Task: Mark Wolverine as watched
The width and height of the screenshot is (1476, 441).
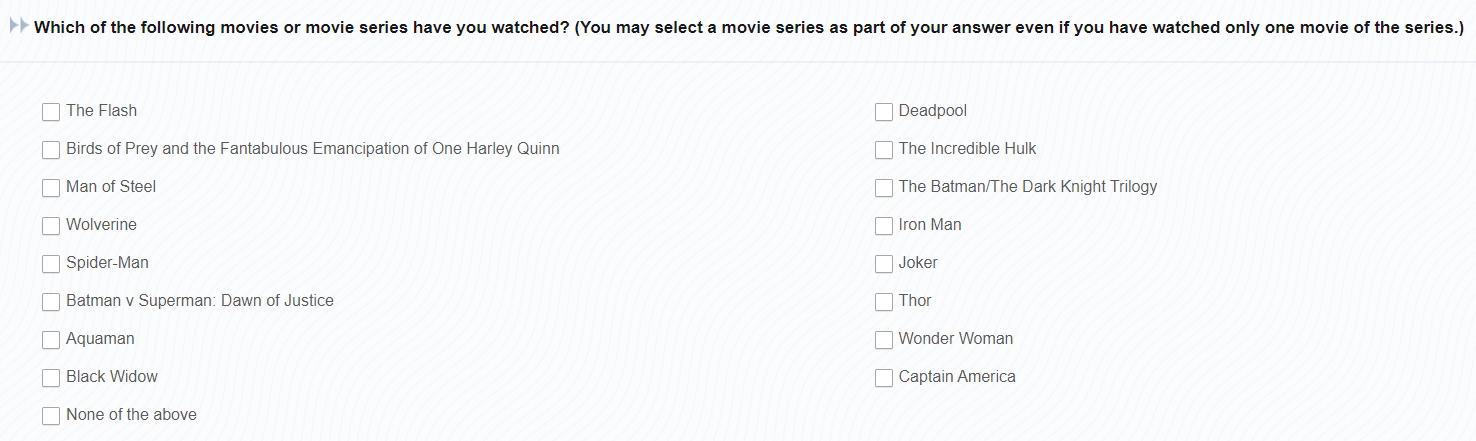Action: pos(51,226)
